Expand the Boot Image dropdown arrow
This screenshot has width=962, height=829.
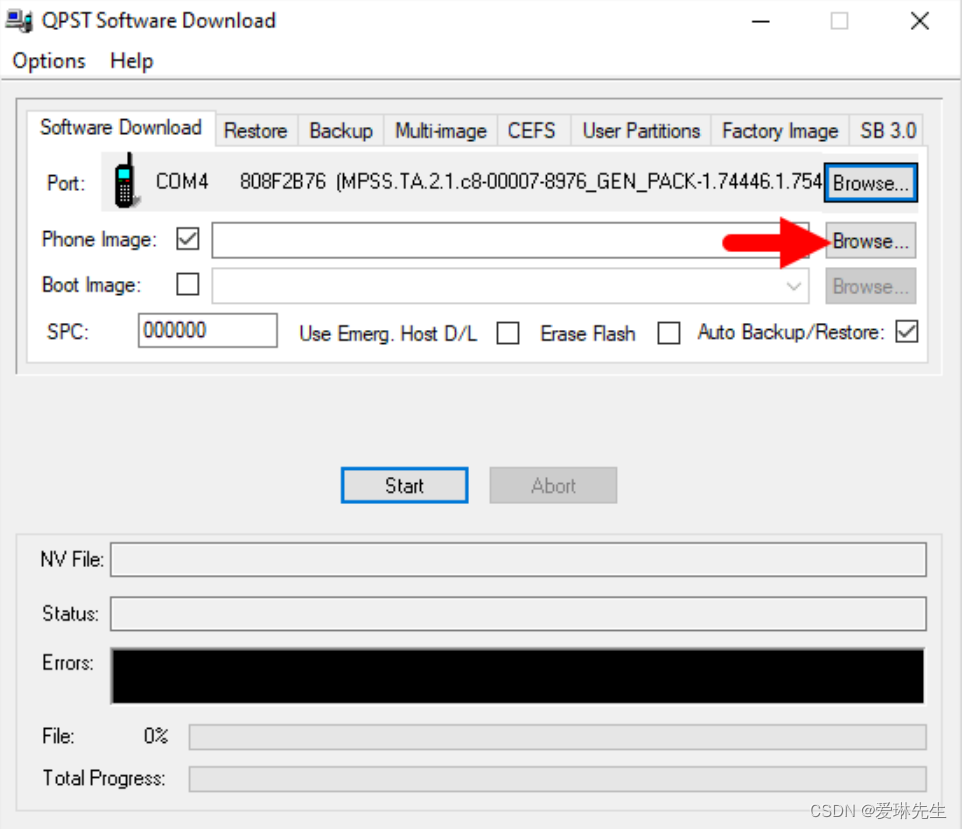[x=794, y=287]
